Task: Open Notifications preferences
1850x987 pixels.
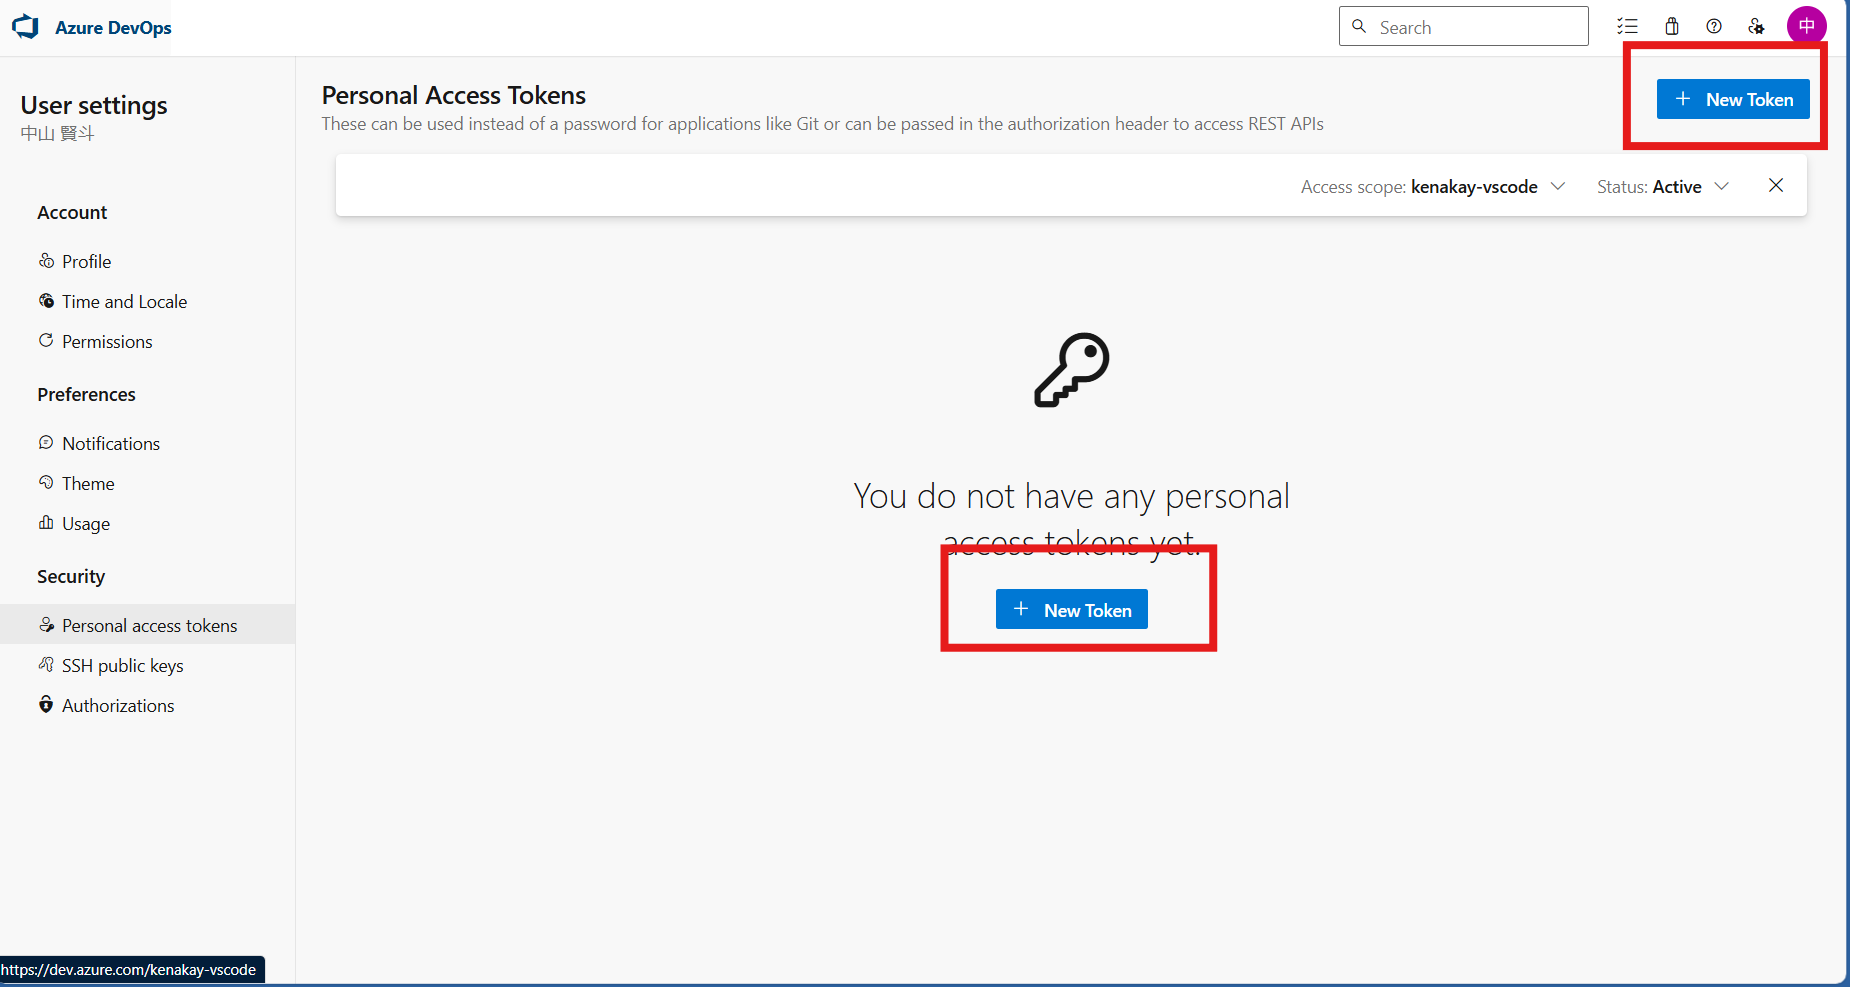Action: point(110,444)
